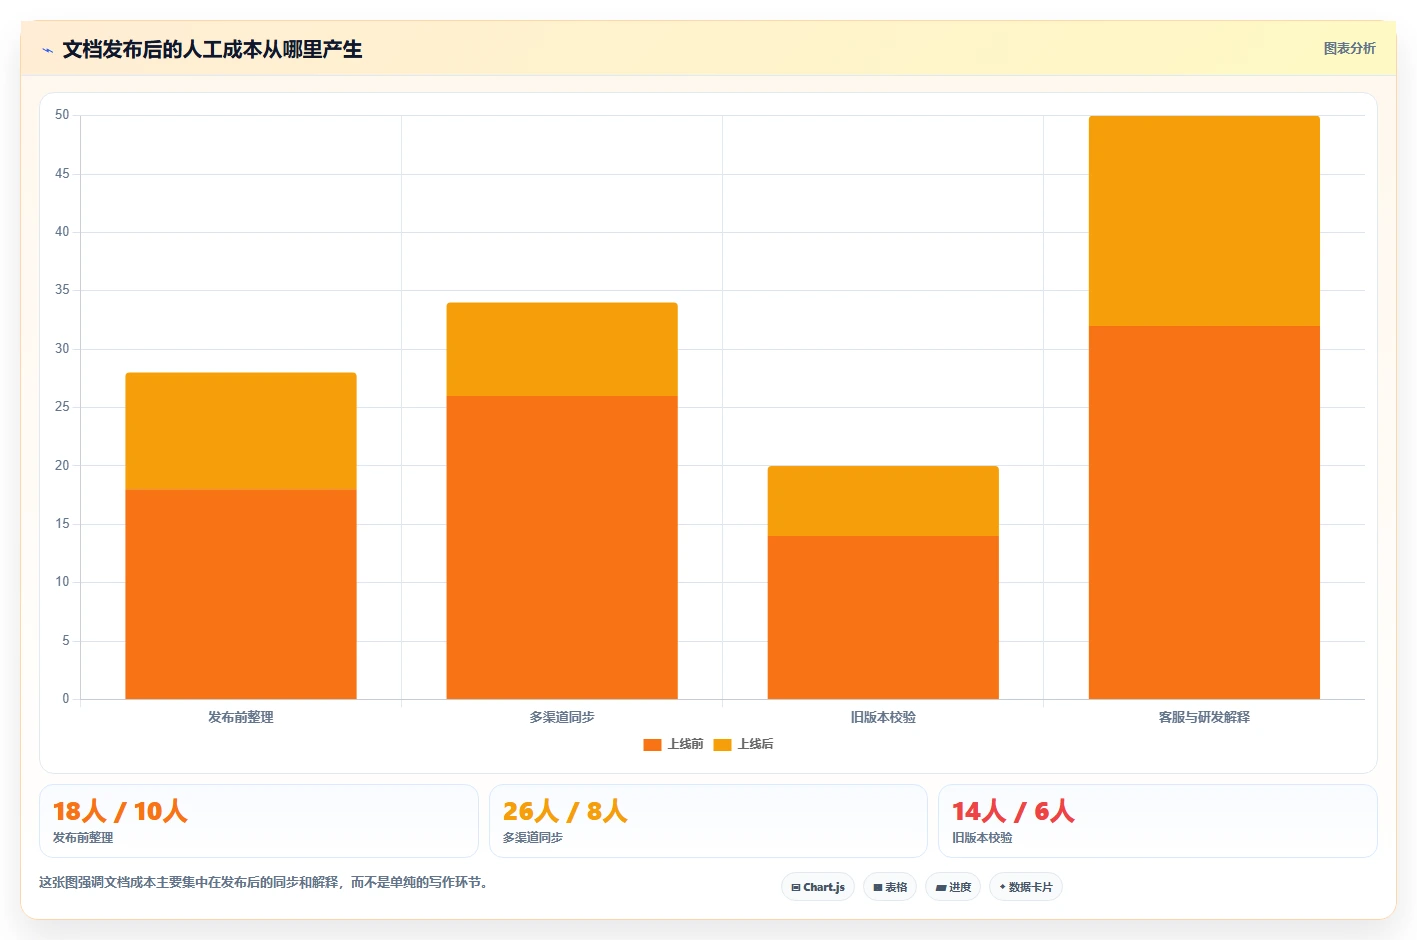Click the 旧版本校验 caption under 14人 / 6人

(982, 838)
